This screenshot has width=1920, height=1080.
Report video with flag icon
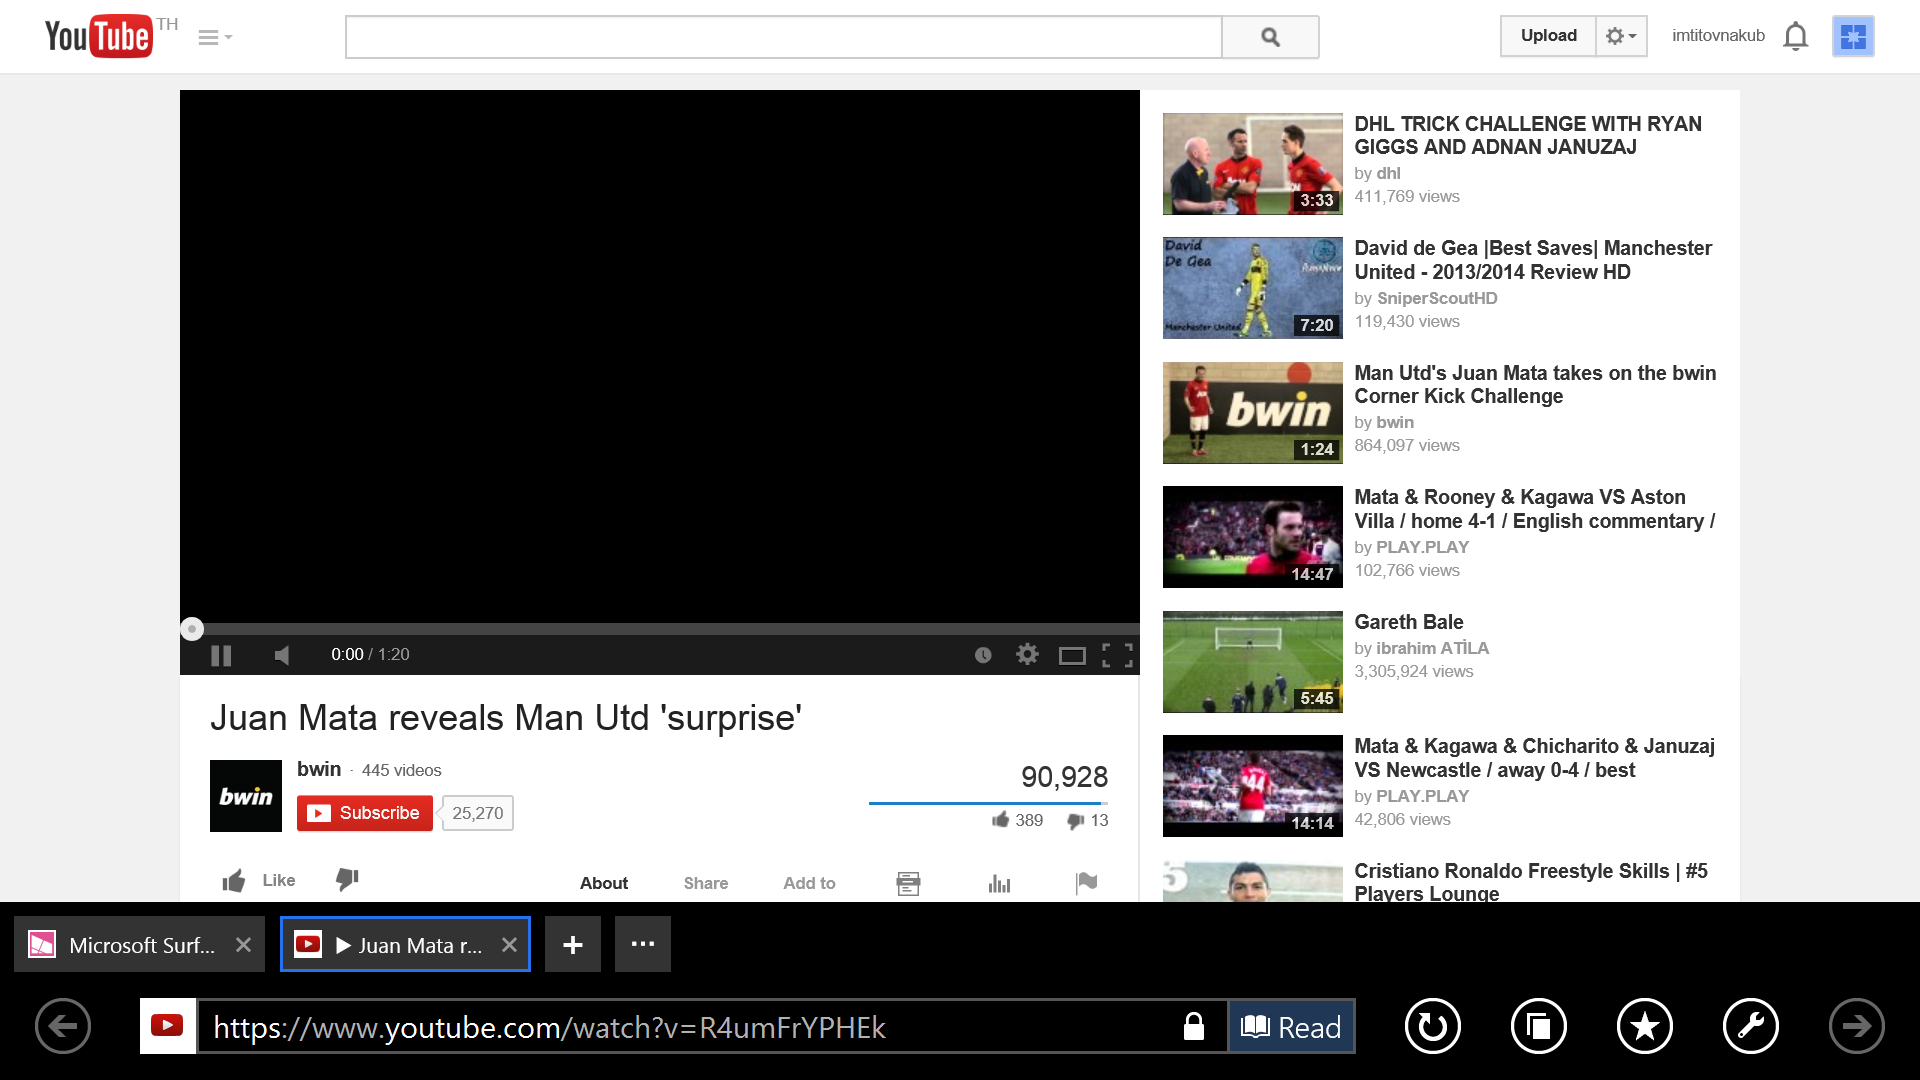pos(1086,882)
